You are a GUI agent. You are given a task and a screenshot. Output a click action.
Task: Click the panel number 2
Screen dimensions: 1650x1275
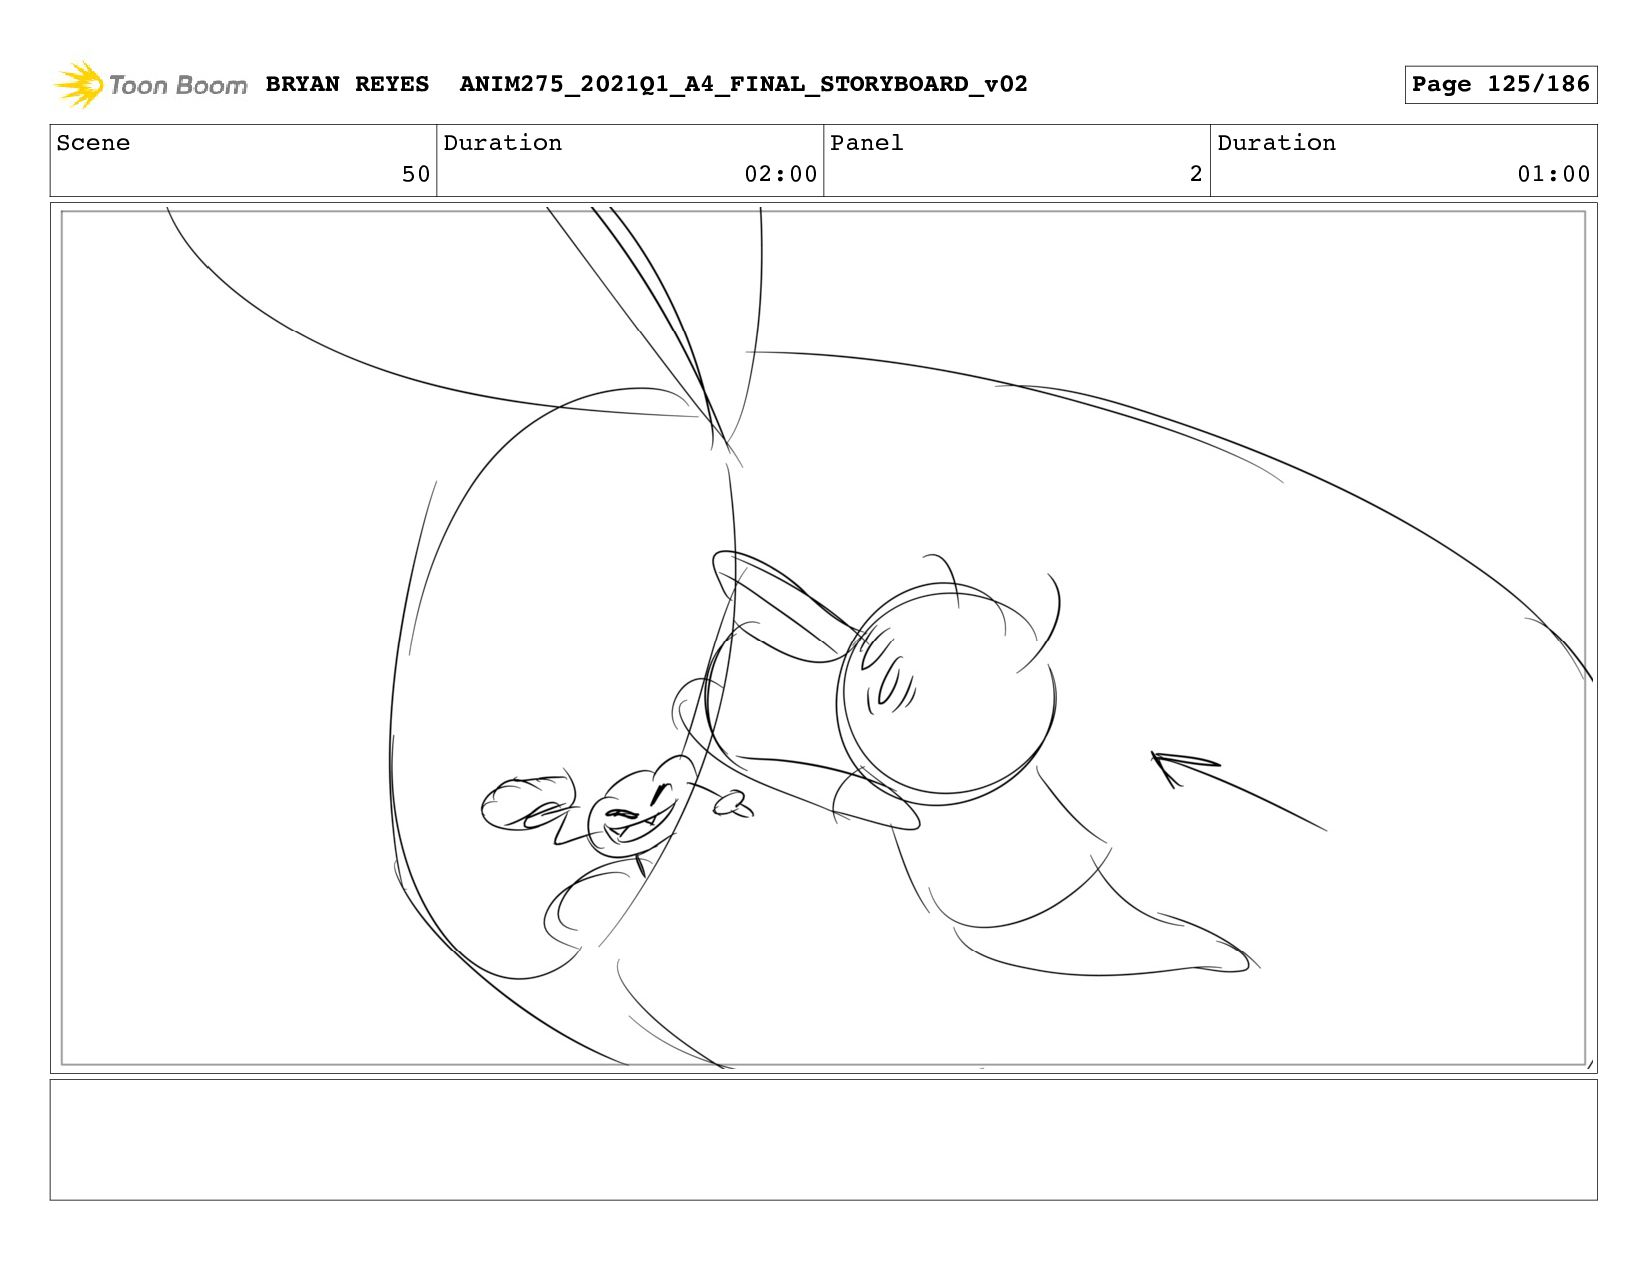click(1196, 174)
